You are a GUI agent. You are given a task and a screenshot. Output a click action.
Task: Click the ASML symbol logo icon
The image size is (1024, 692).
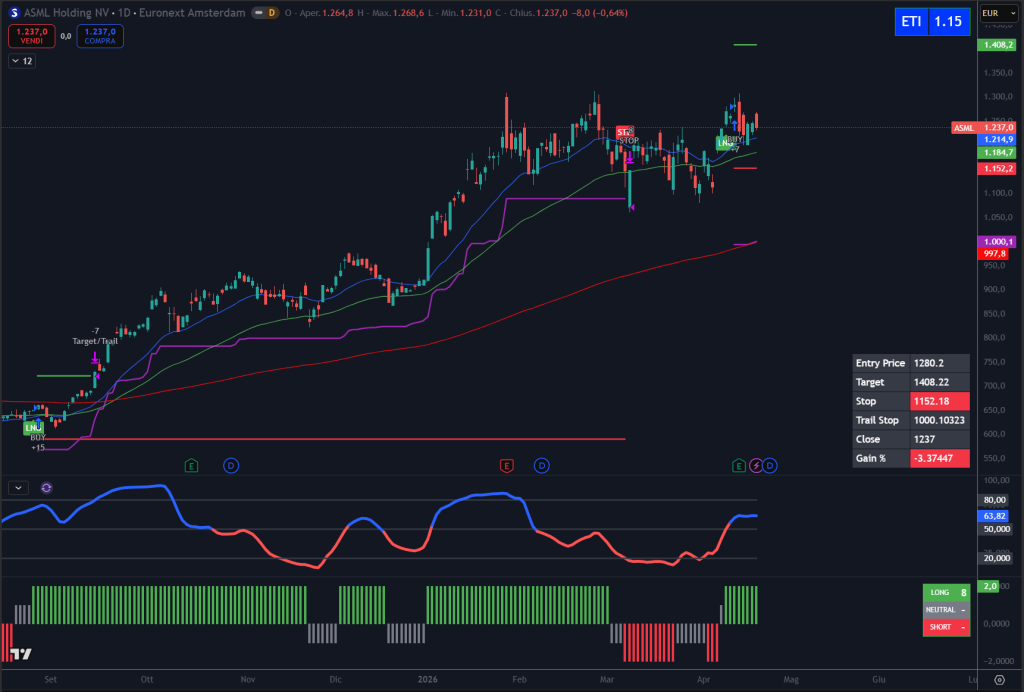click(14, 13)
